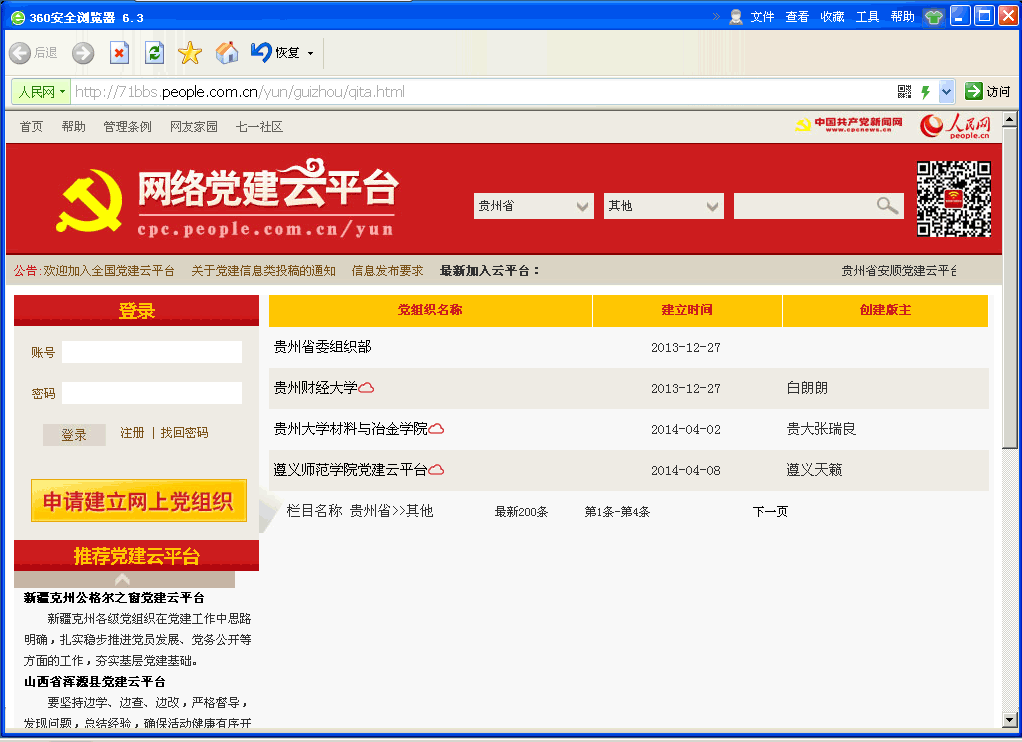Collapse the recommended list with the up chevron
The width and height of the screenshot is (1022, 742).
[123, 579]
